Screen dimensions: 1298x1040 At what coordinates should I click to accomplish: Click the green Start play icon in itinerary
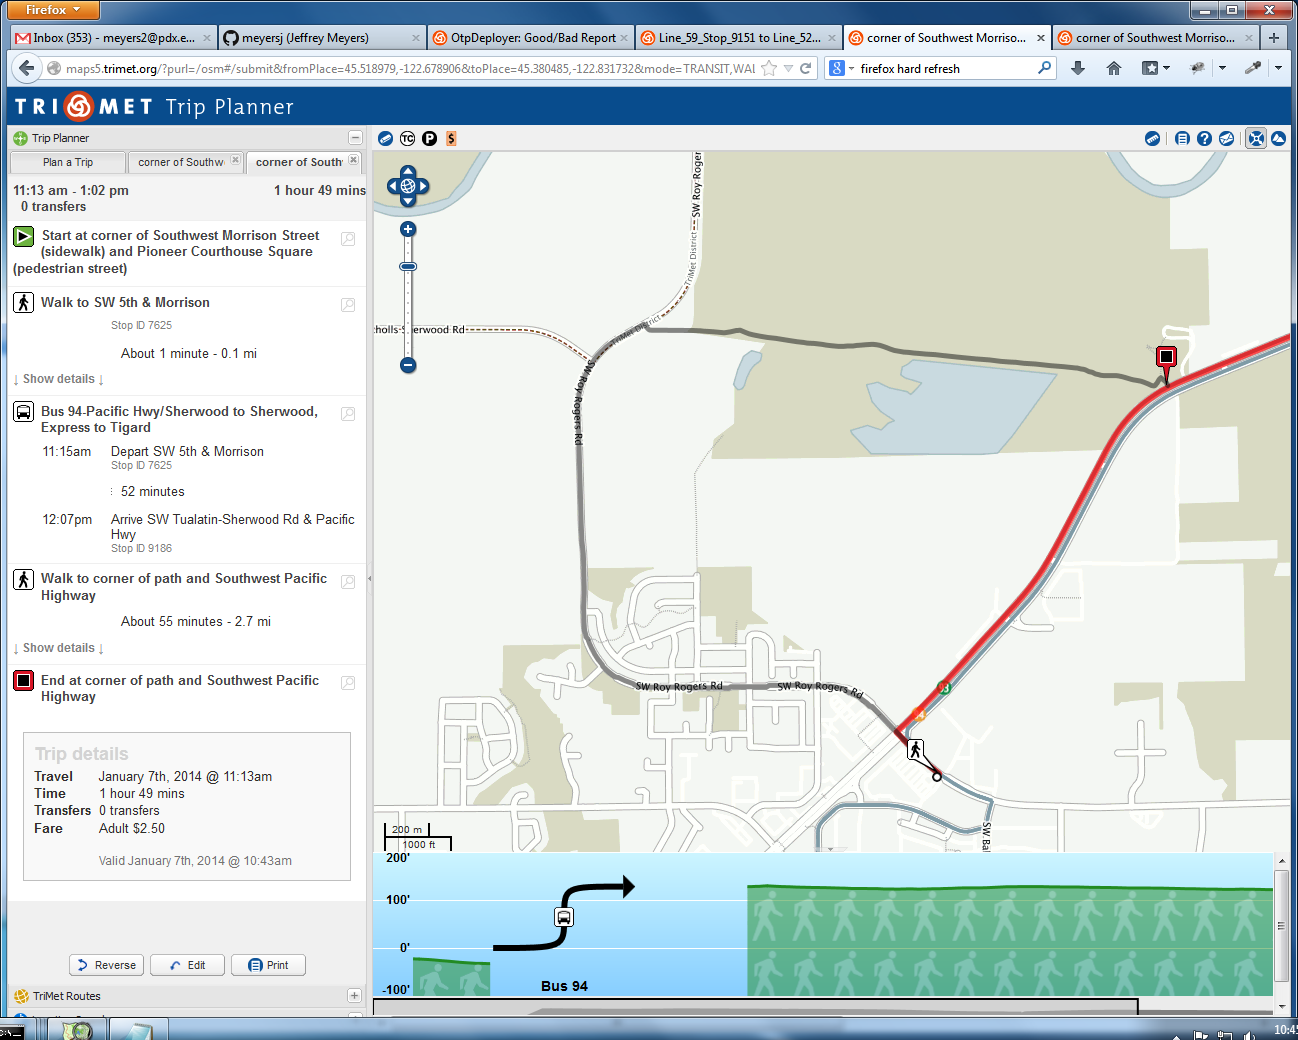click(x=24, y=237)
